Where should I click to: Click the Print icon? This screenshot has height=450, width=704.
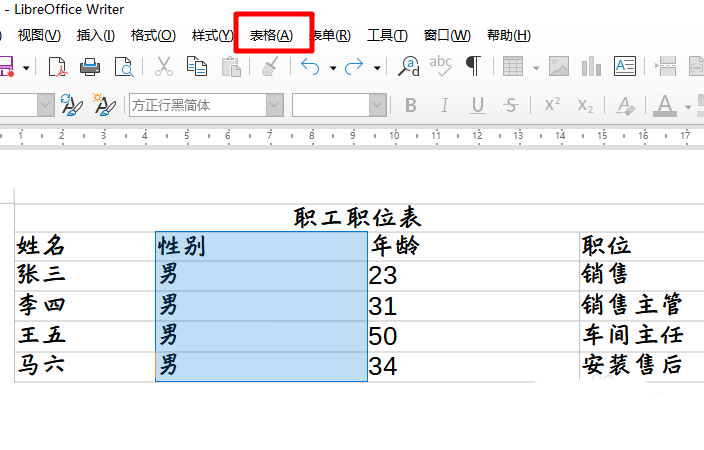click(90, 67)
